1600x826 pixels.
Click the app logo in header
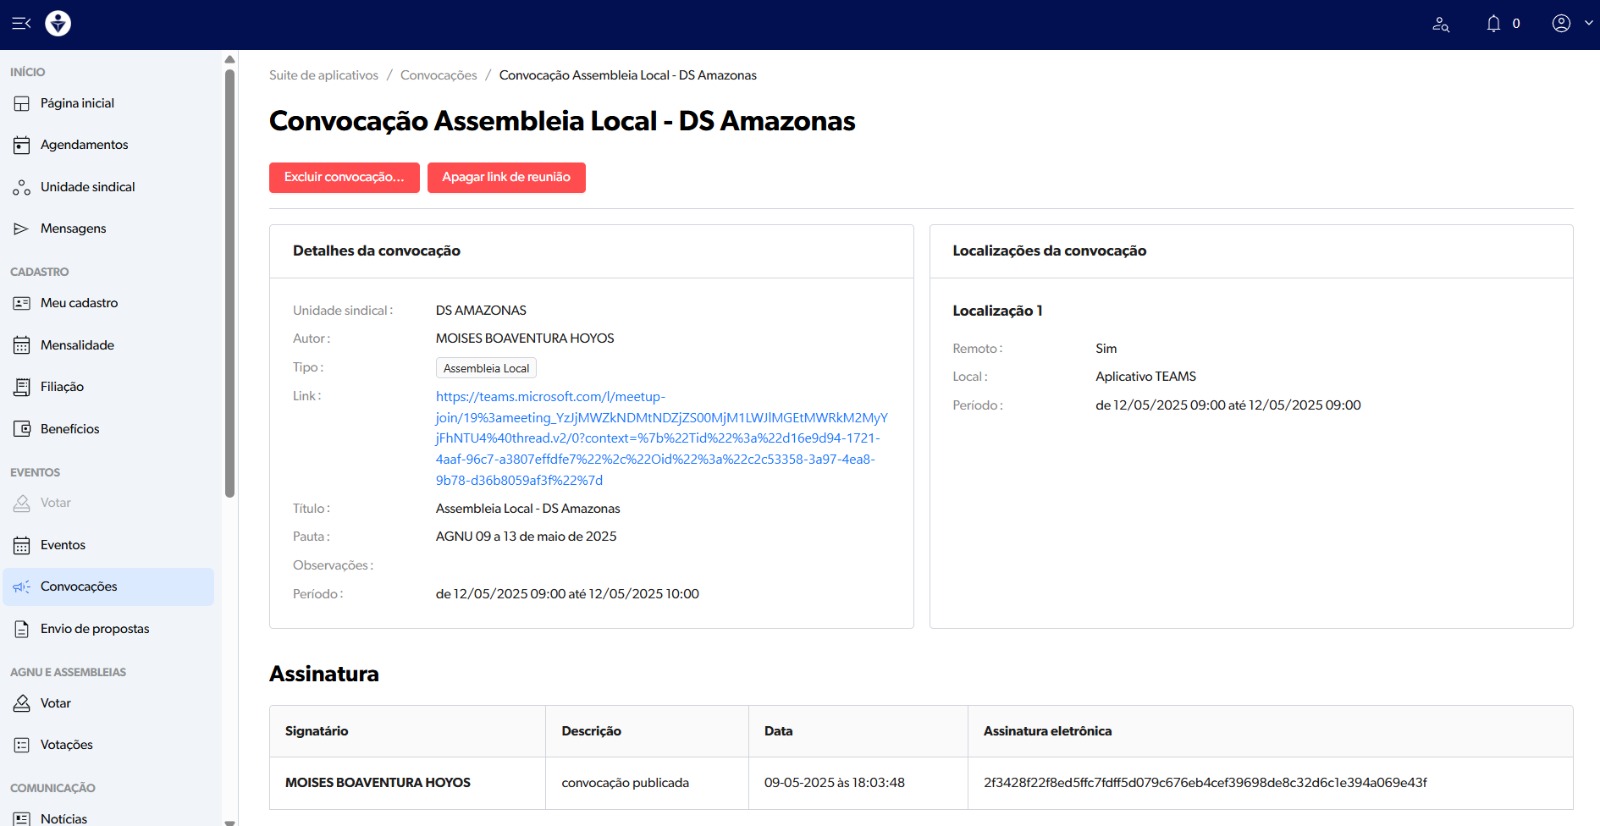(x=58, y=23)
